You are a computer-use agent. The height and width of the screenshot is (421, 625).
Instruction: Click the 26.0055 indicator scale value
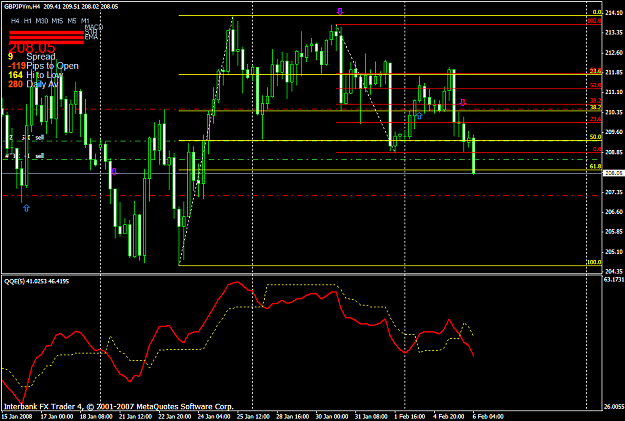[614, 407]
